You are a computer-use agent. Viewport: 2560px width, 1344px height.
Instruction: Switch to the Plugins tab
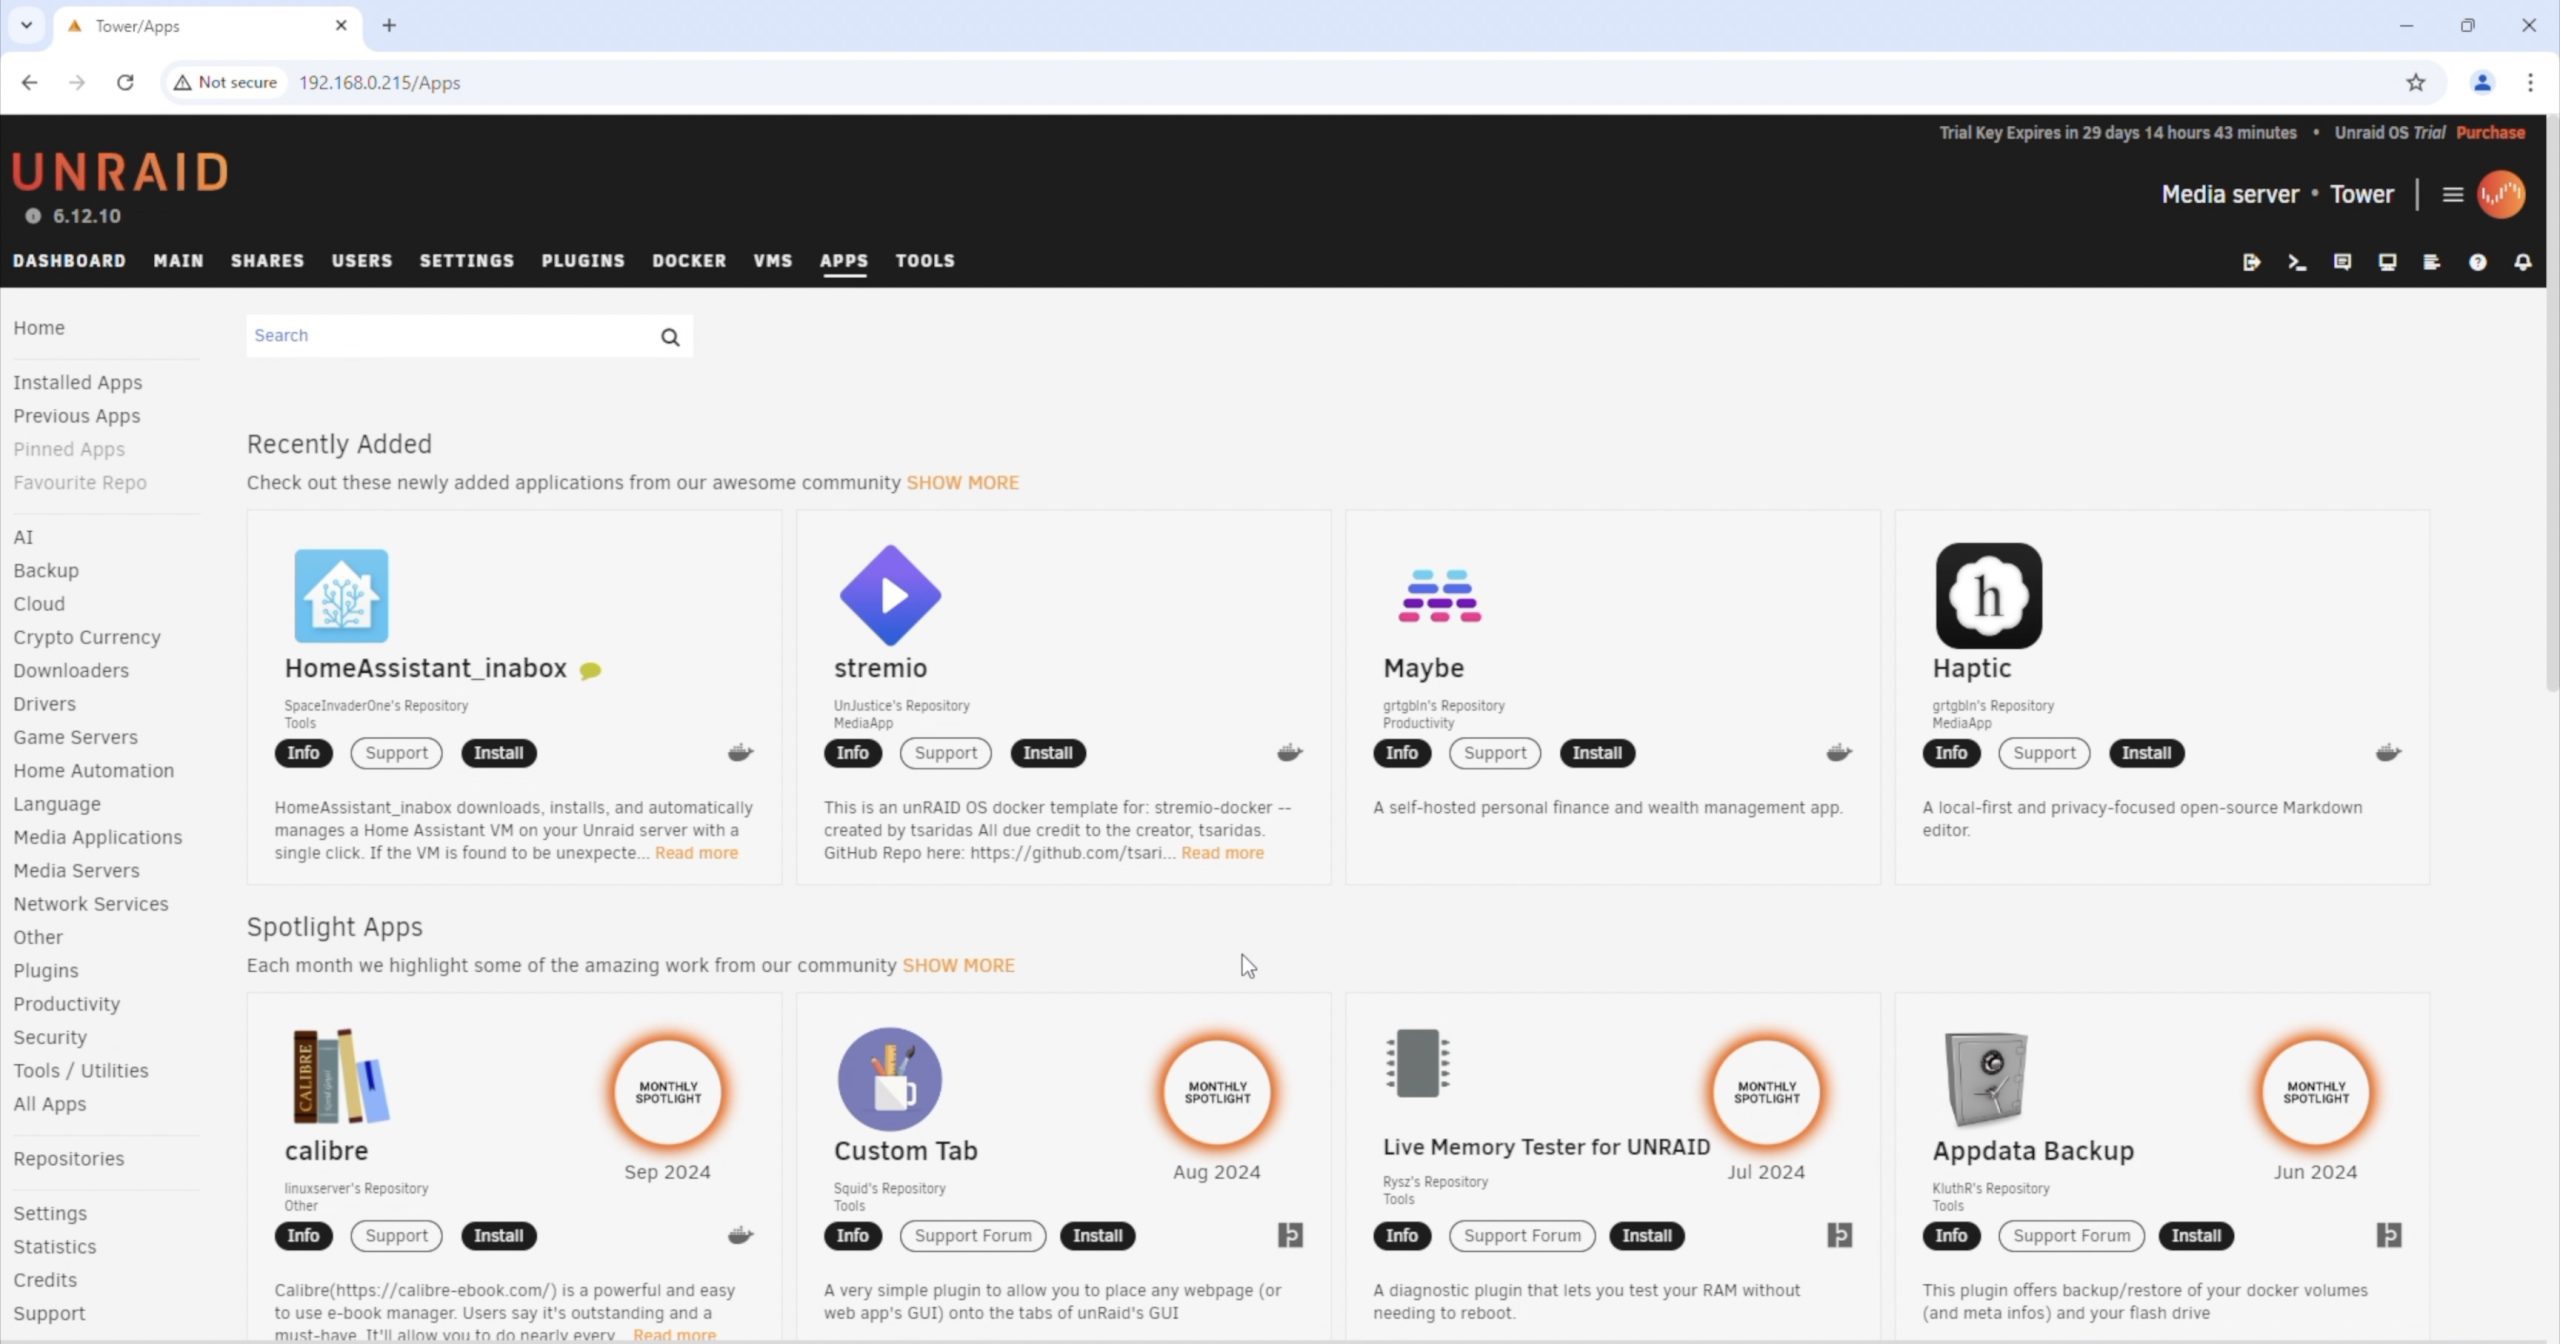tap(583, 261)
